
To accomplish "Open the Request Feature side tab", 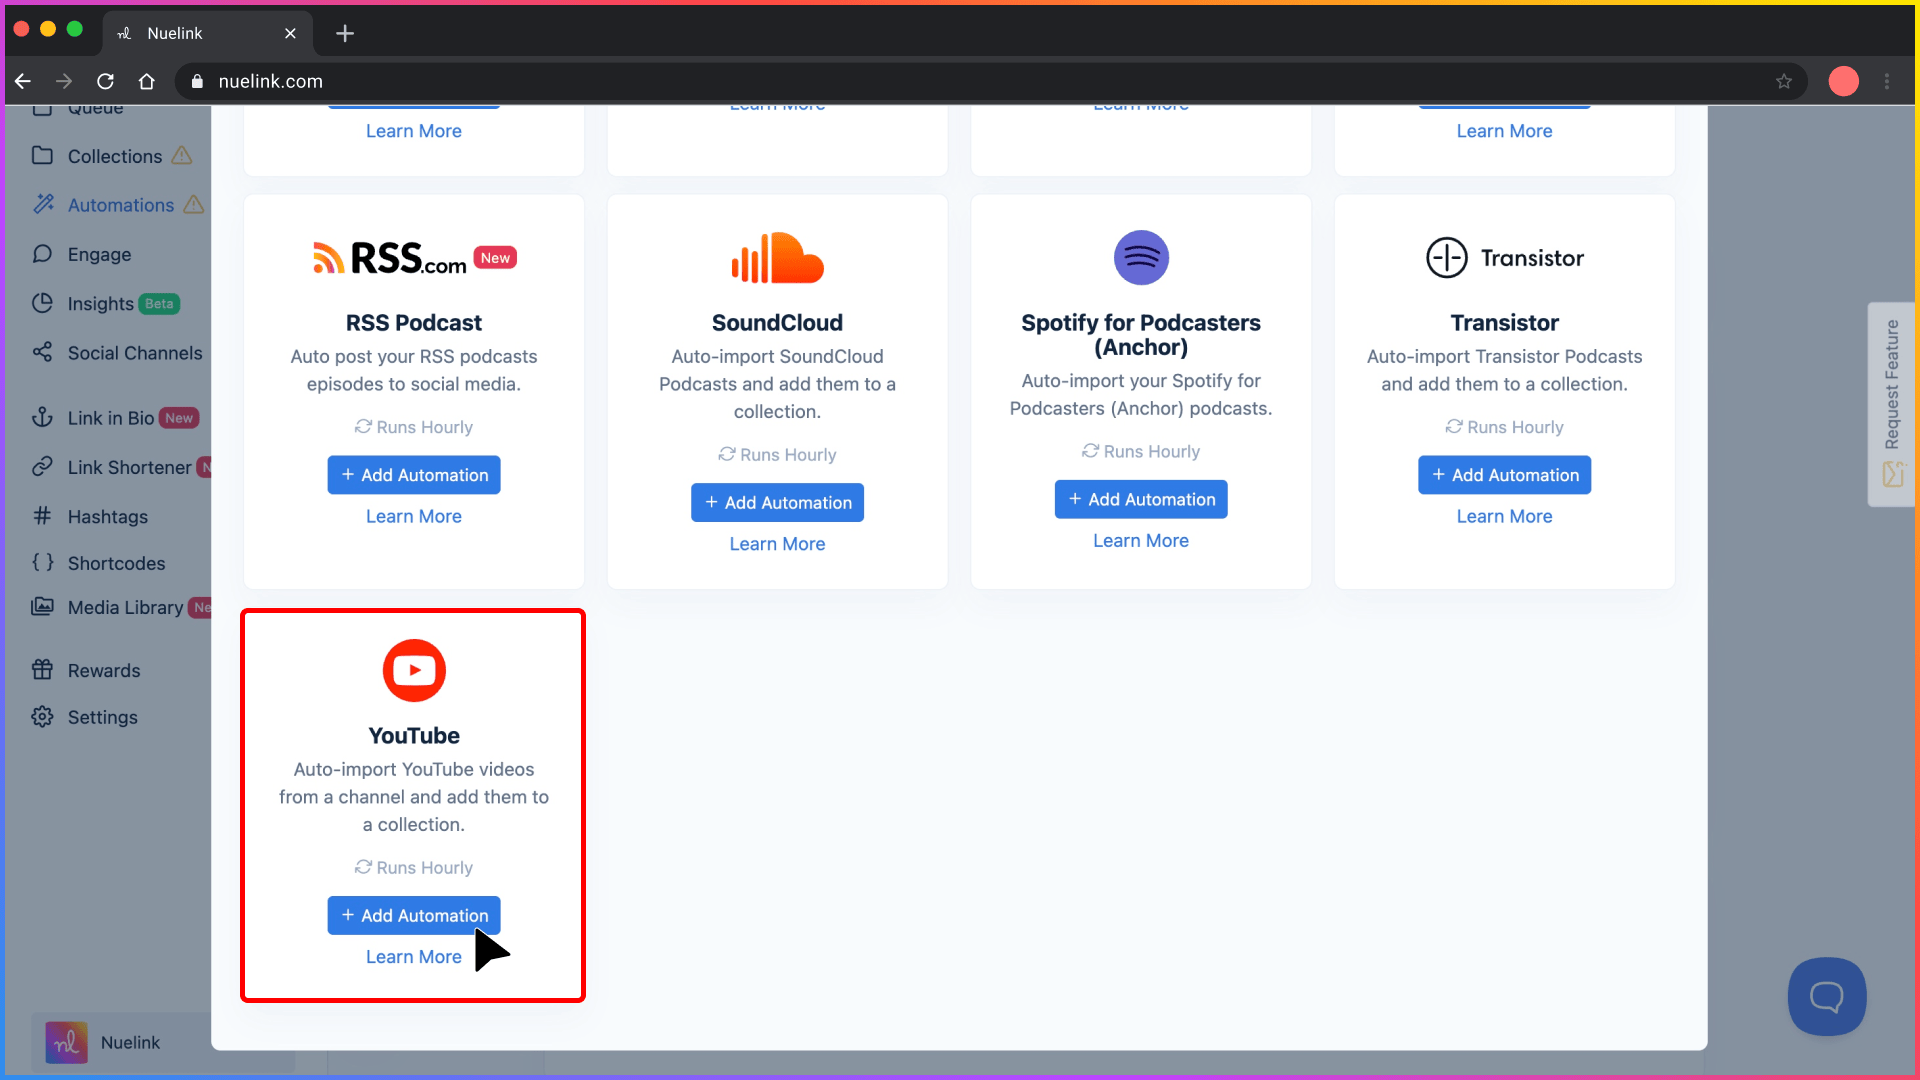I will coord(1891,404).
